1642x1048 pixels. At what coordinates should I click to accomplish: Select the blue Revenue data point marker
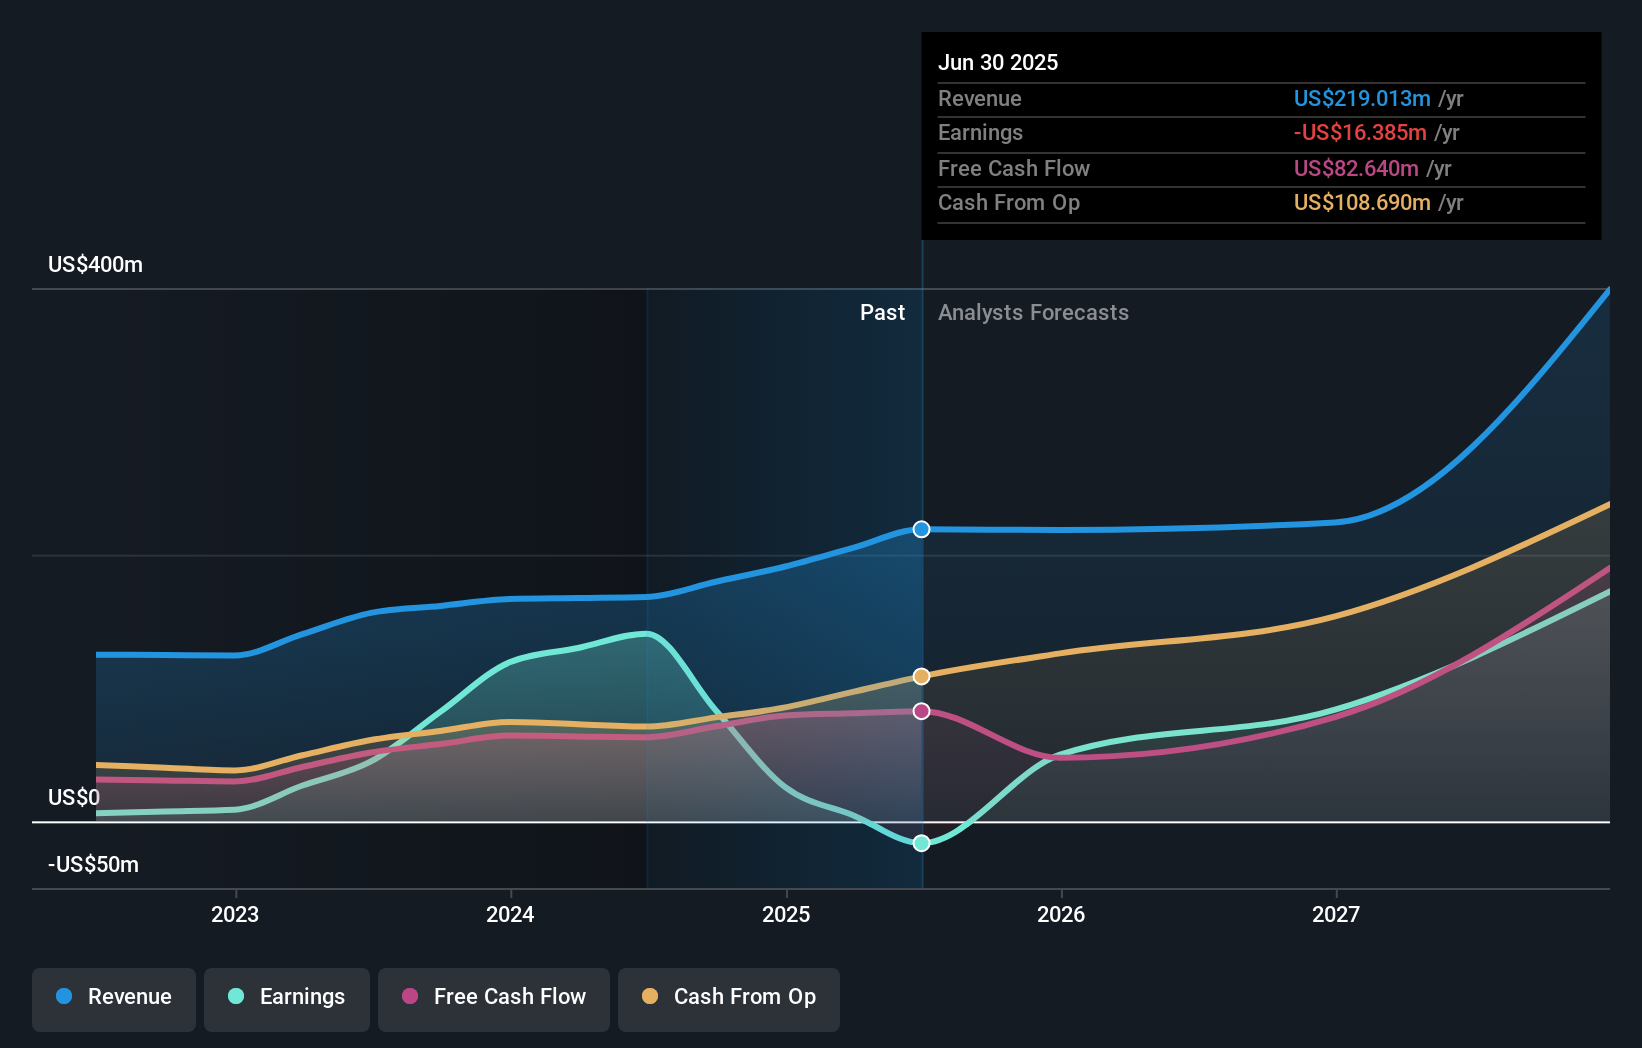pyautogui.click(x=920, y=529)
